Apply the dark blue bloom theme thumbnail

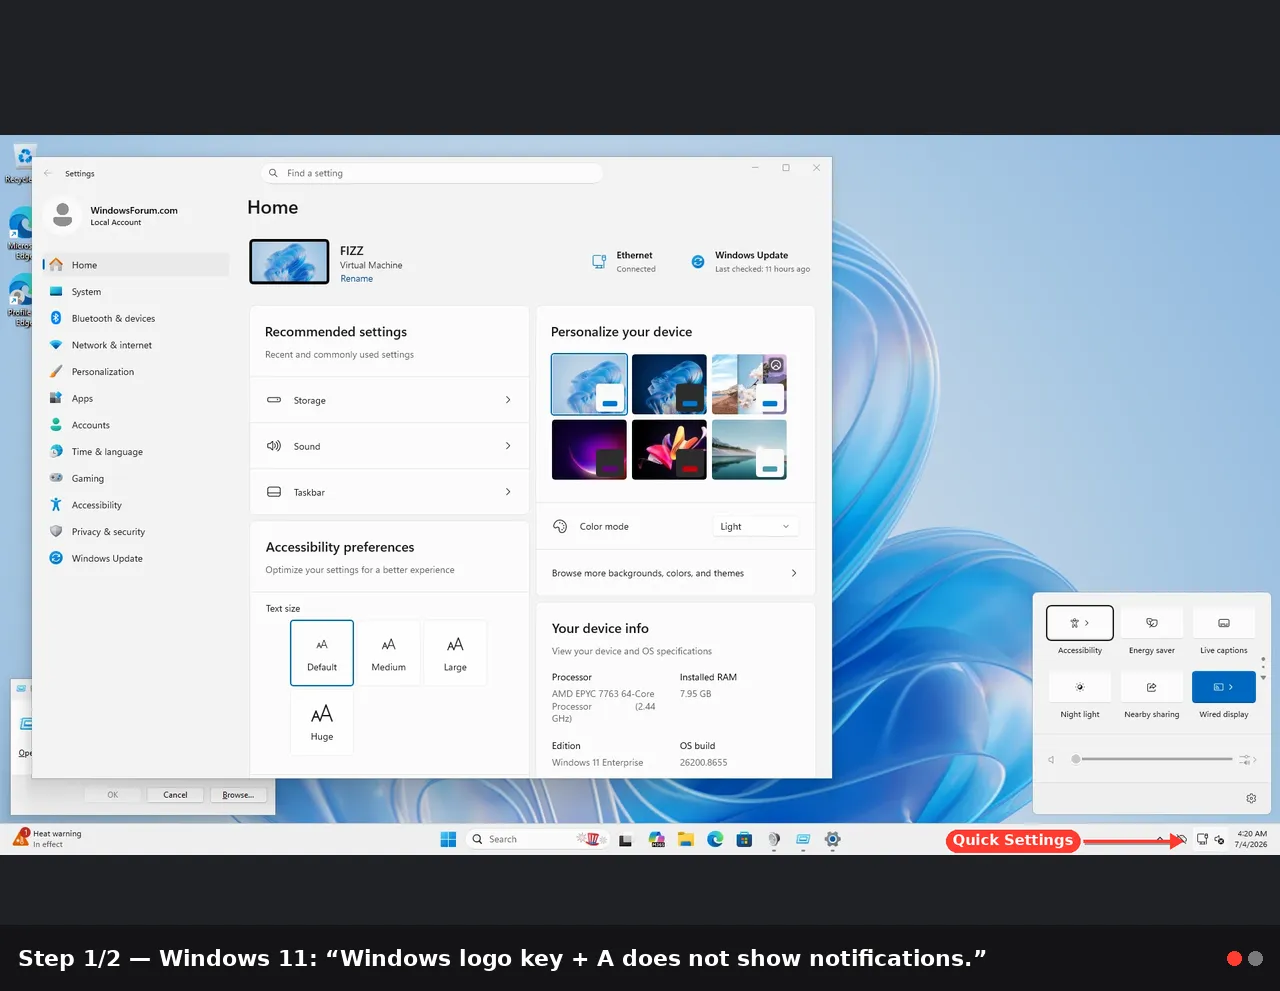click(x=669, y=384)
